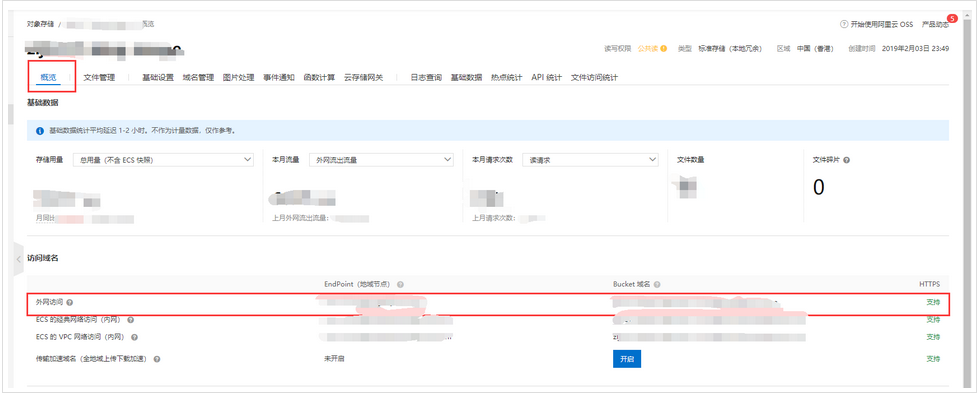The width and height of the screenshot is (977, 394).
Task: Click 支持 in the ECS 的 VPC 网络访问 row
Action: (933, 337)
